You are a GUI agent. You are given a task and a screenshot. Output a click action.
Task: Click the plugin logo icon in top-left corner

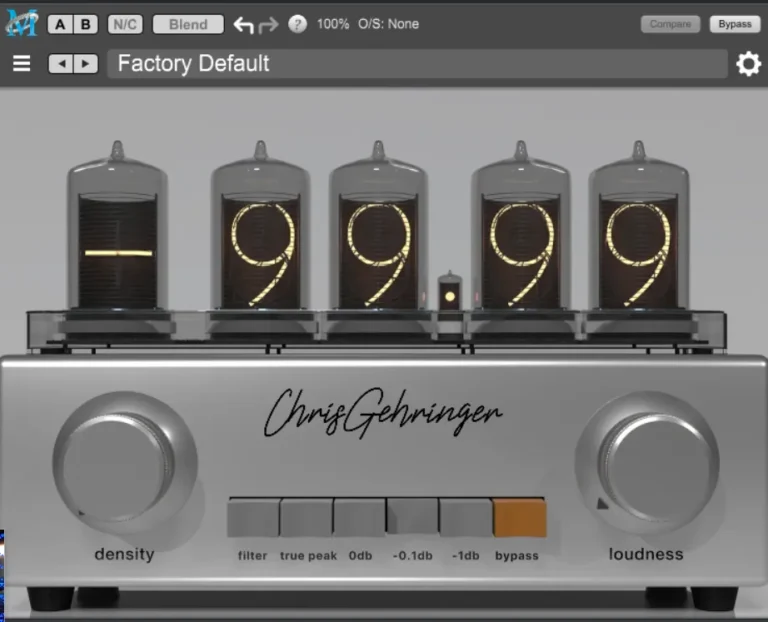point(21,22)
